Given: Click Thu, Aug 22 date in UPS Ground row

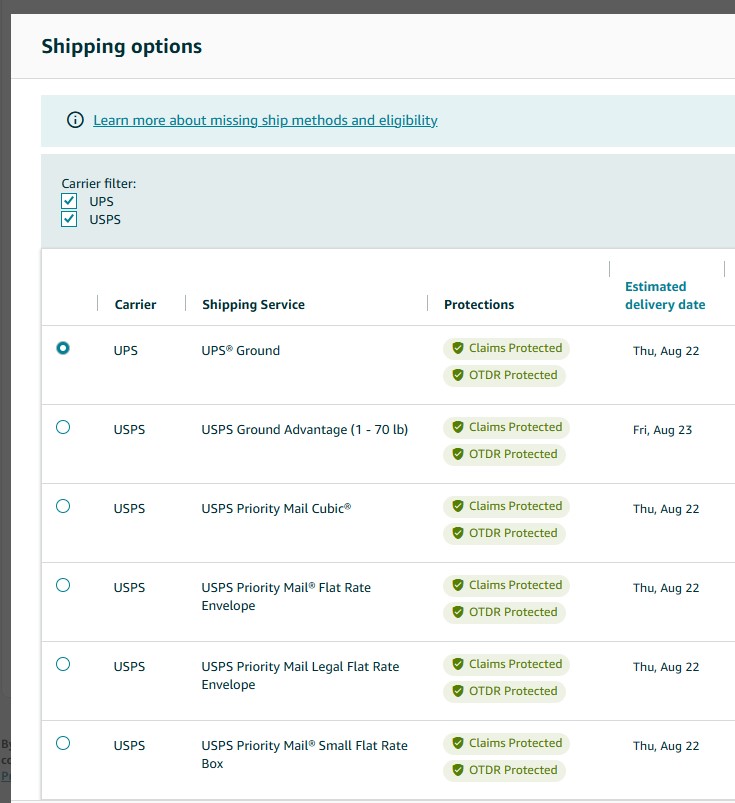Looking at the screenshot, I should tap(666, 351).
